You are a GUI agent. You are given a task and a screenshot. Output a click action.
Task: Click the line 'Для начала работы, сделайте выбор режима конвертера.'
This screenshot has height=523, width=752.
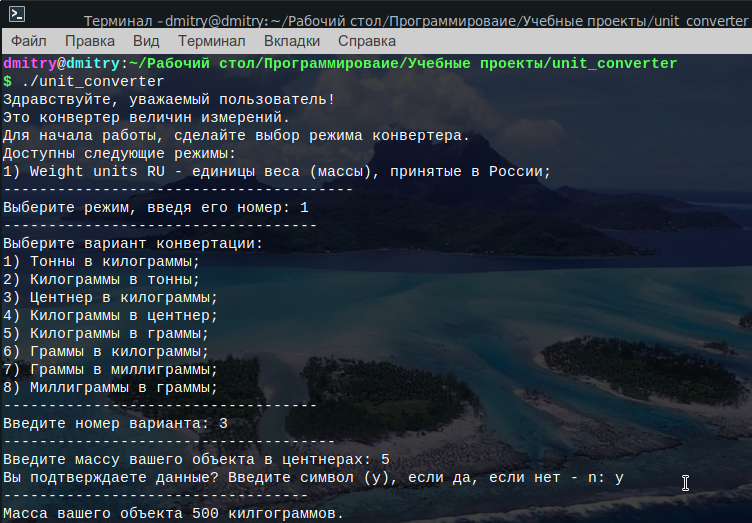pos(236,136)
